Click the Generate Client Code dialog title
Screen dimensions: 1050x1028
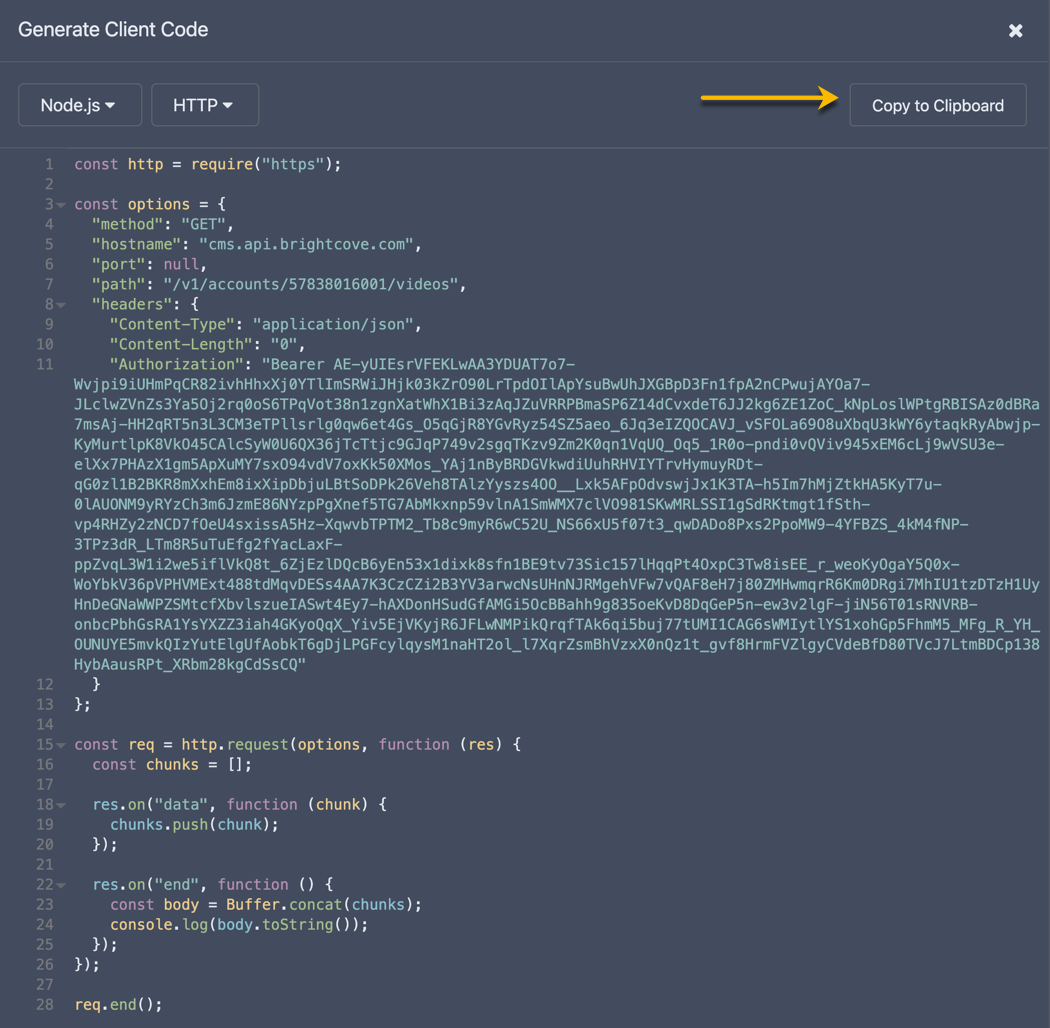click(x=113, y=29)
